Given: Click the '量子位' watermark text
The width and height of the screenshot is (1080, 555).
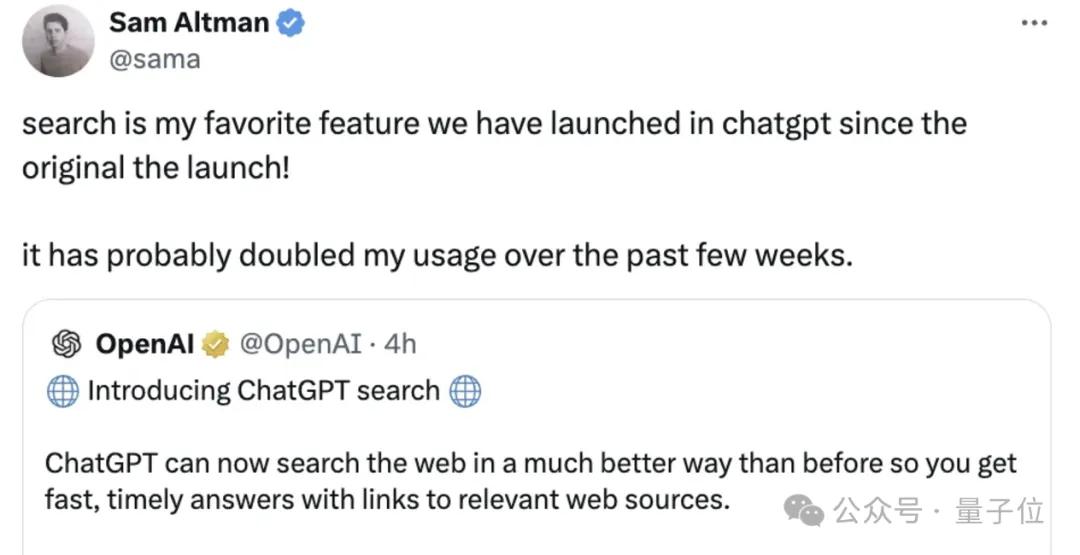Looking at the screenshot, I should 1000,512.
